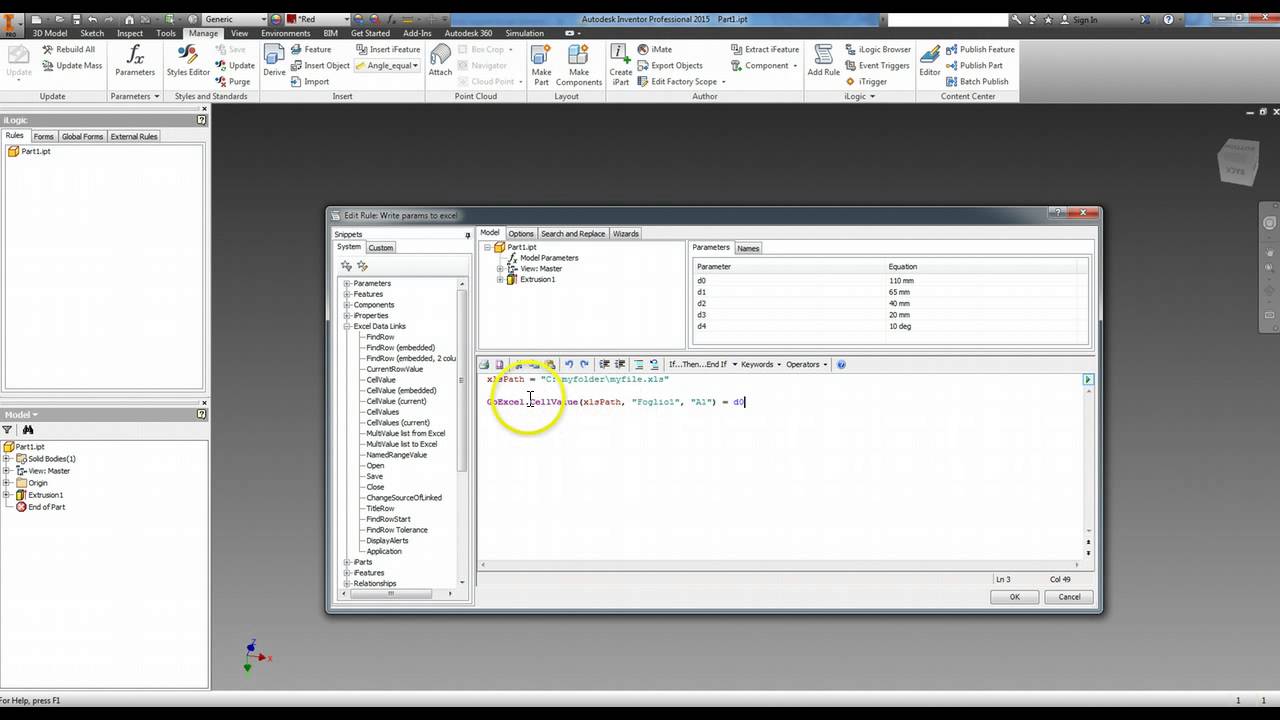Viewport: 1280px width, 720px height.
Task: Expand Solid Bodies(1) in Model browser
Action: coord(6,459)
